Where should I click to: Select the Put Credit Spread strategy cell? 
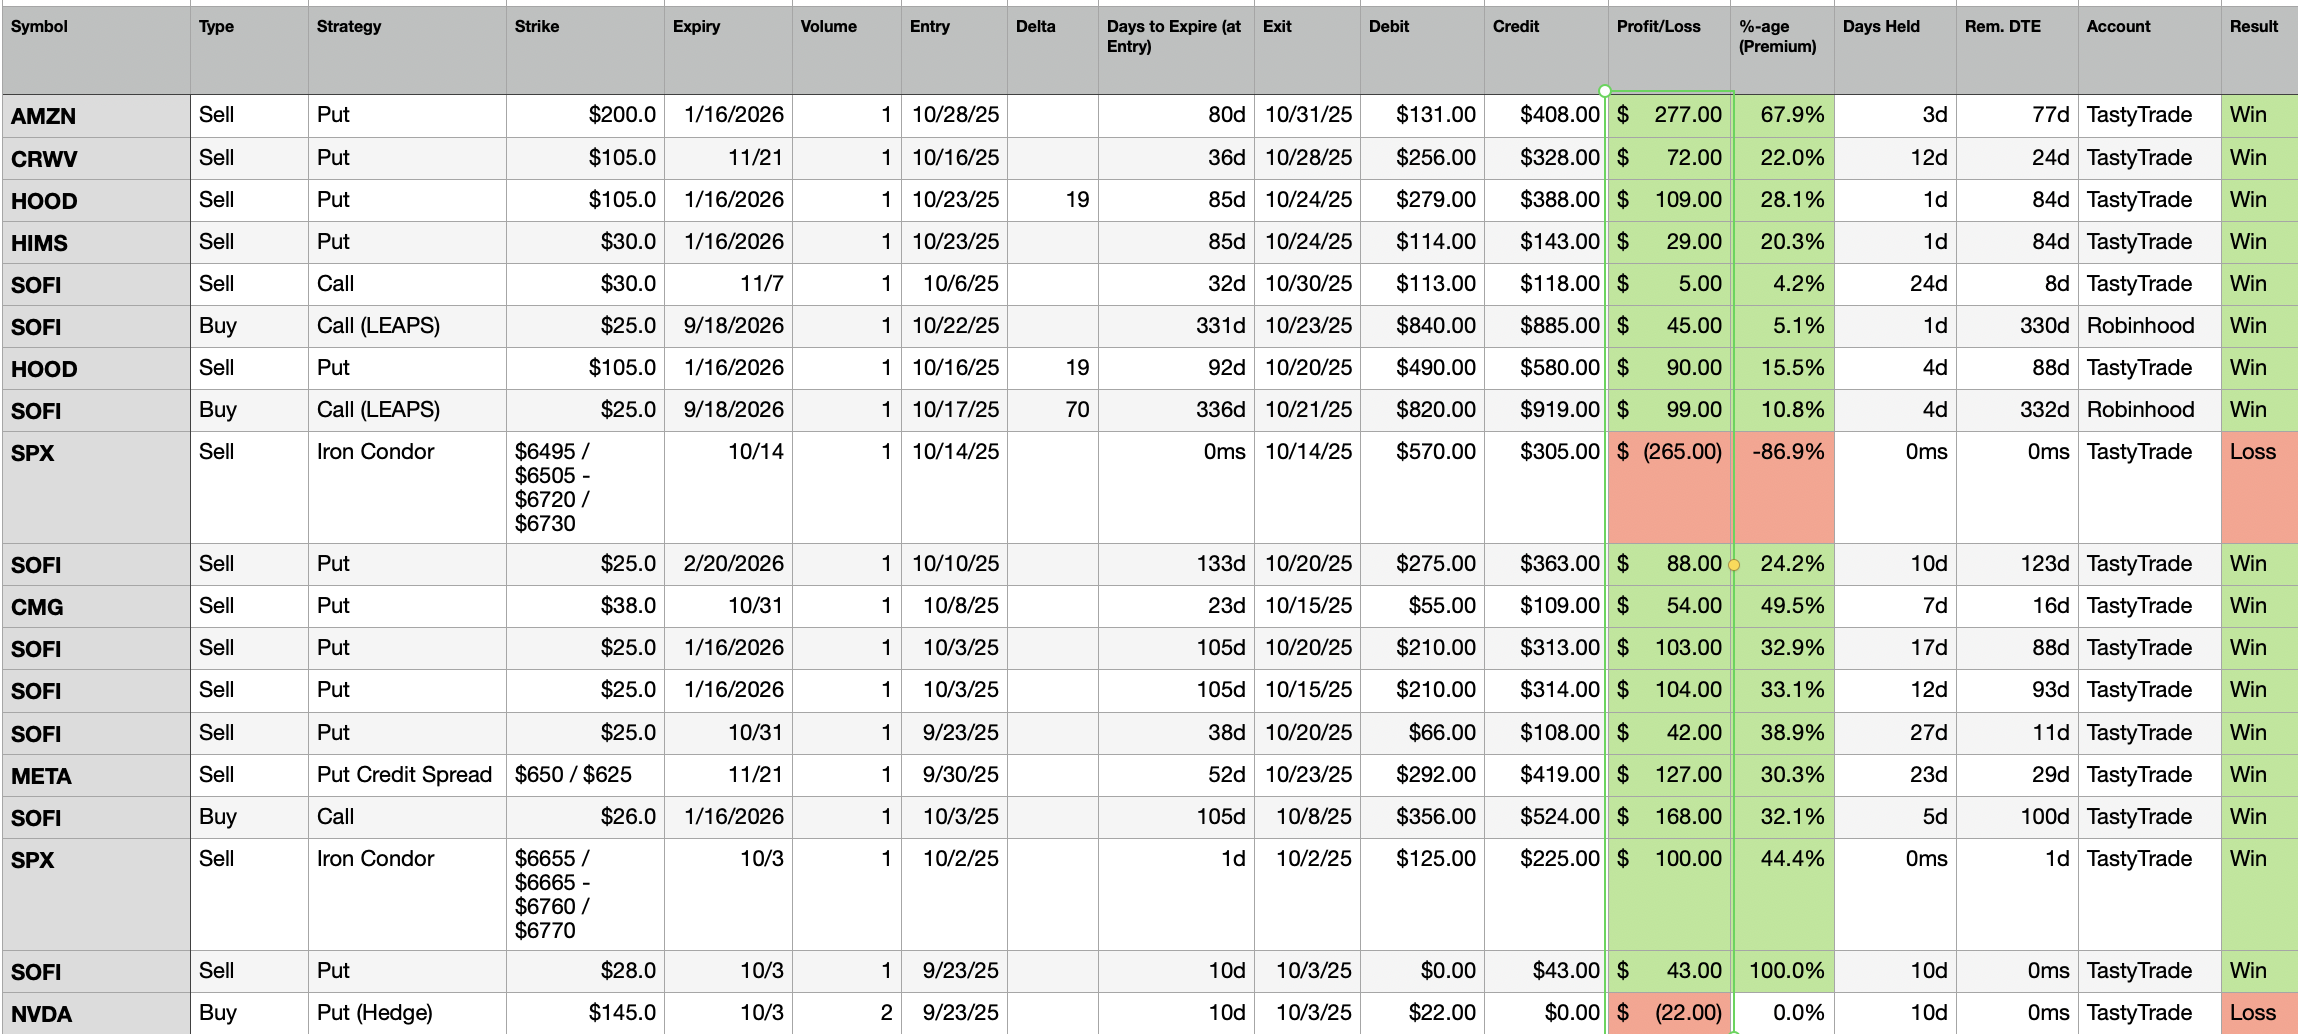coord(405,775)
